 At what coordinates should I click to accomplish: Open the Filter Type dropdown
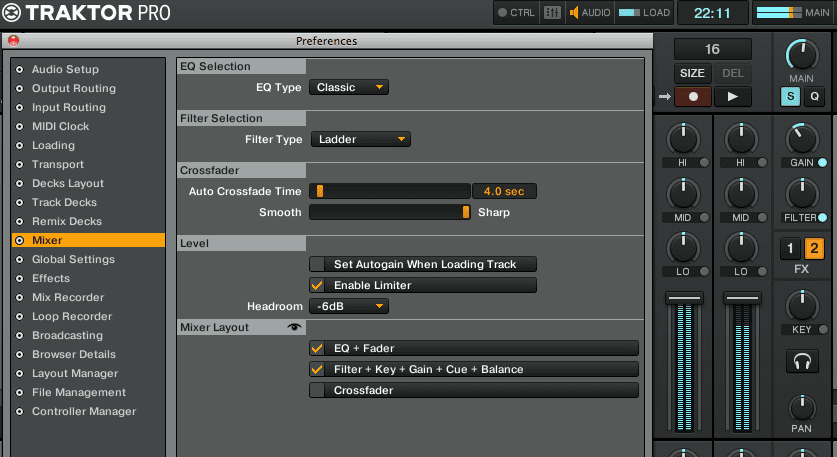360,139
